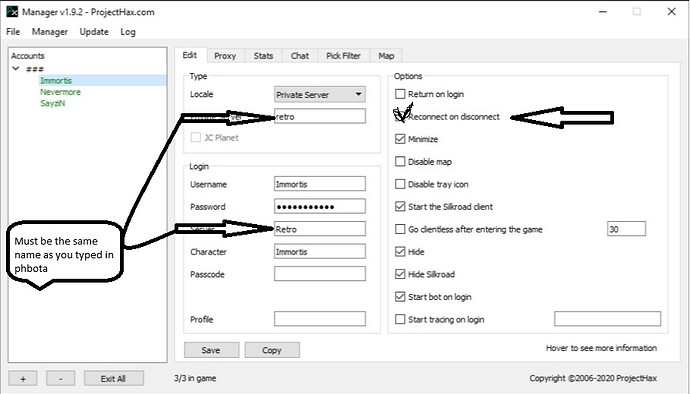
Task: Select the Immortis account
Action: click(x=56, y=81)
